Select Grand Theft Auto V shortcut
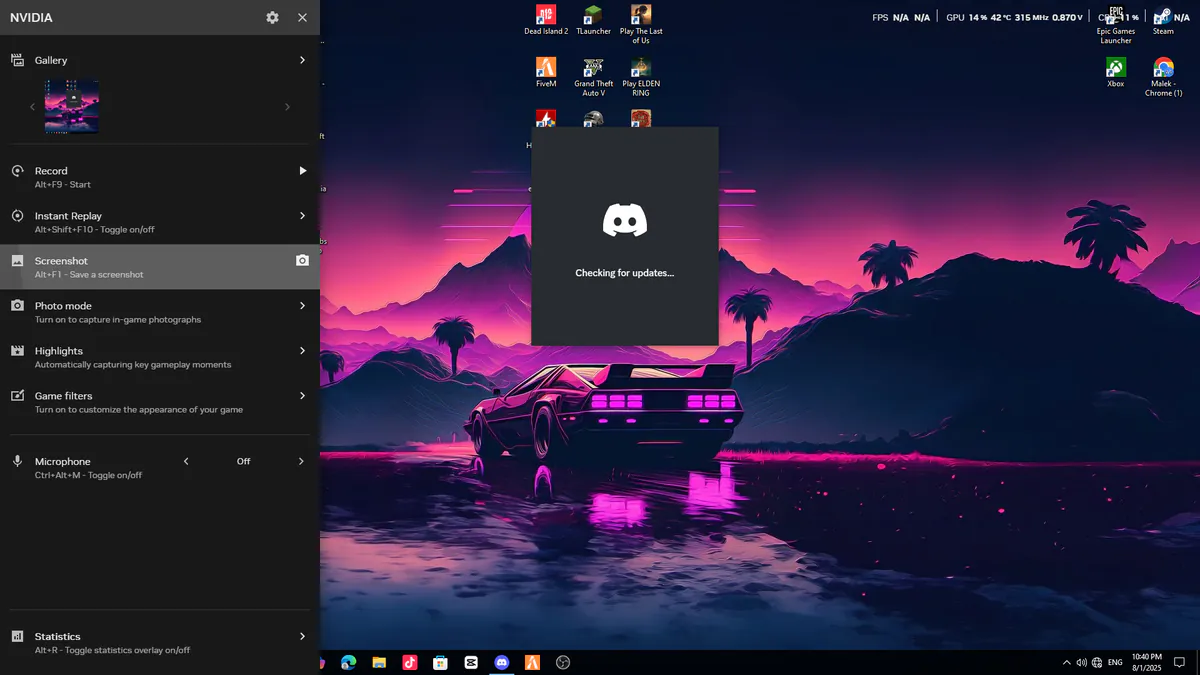The image size is (1200, 675). (593, 77)
